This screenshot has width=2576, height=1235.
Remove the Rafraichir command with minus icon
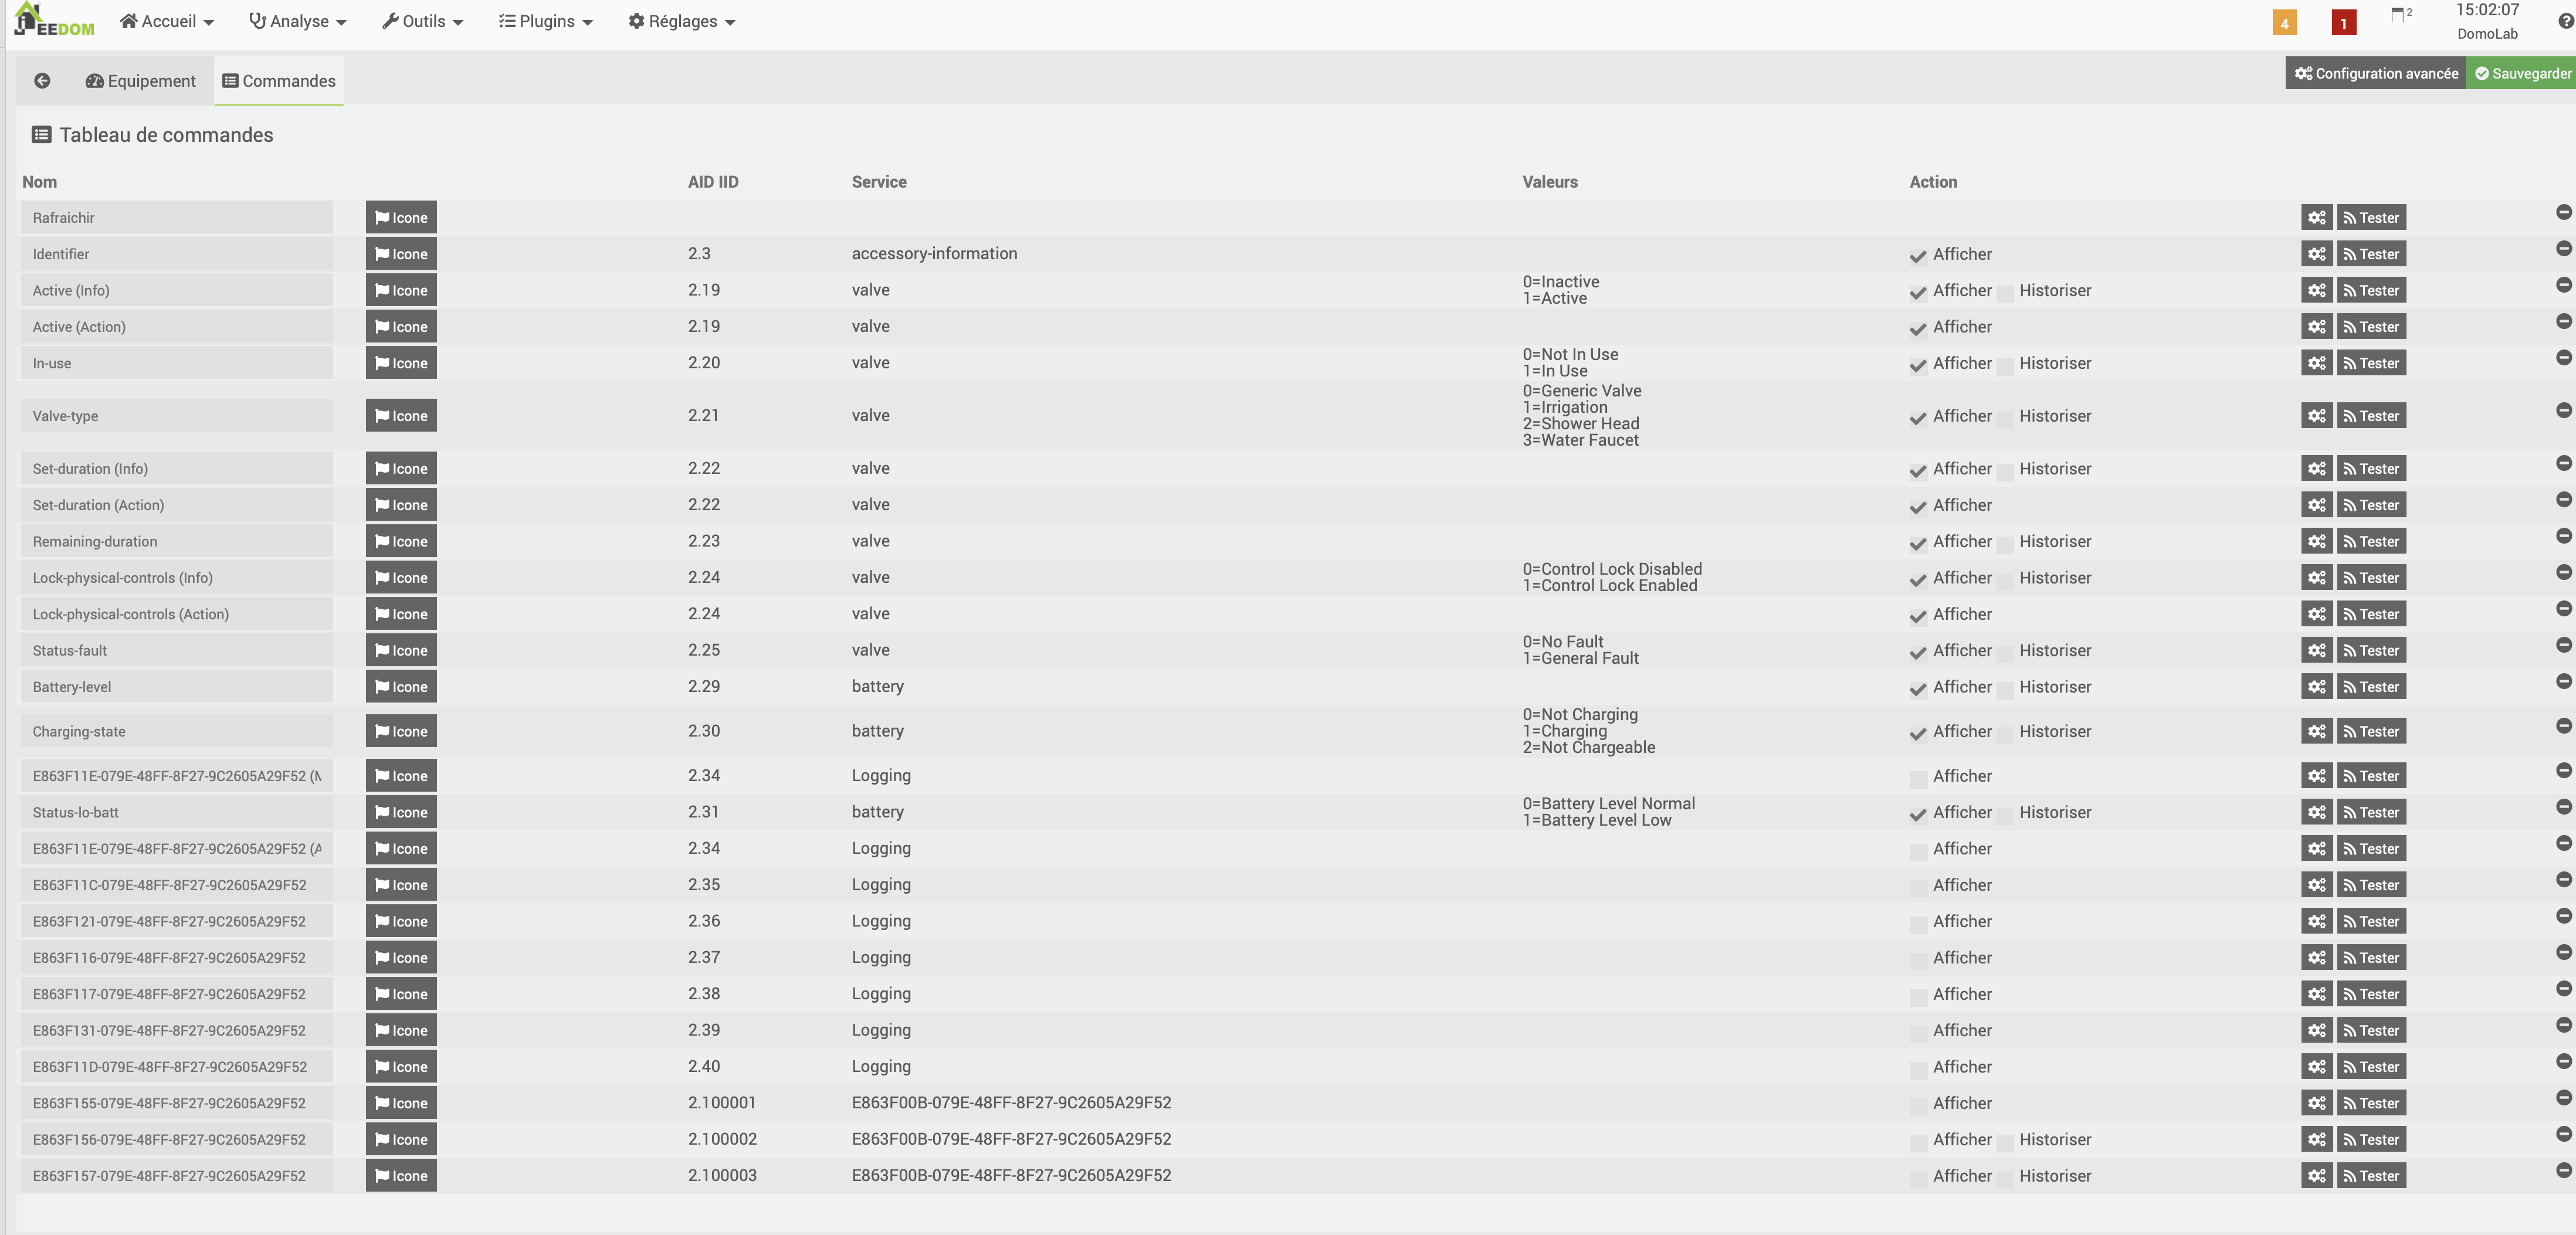pos(2563,212)
